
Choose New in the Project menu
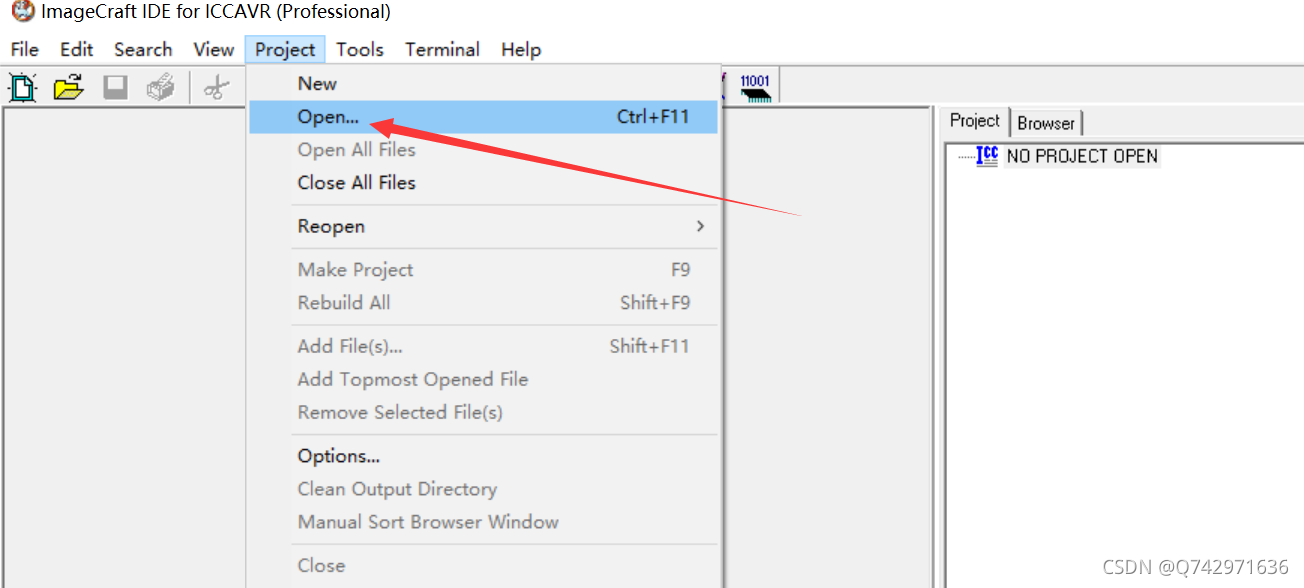point(317,84)
